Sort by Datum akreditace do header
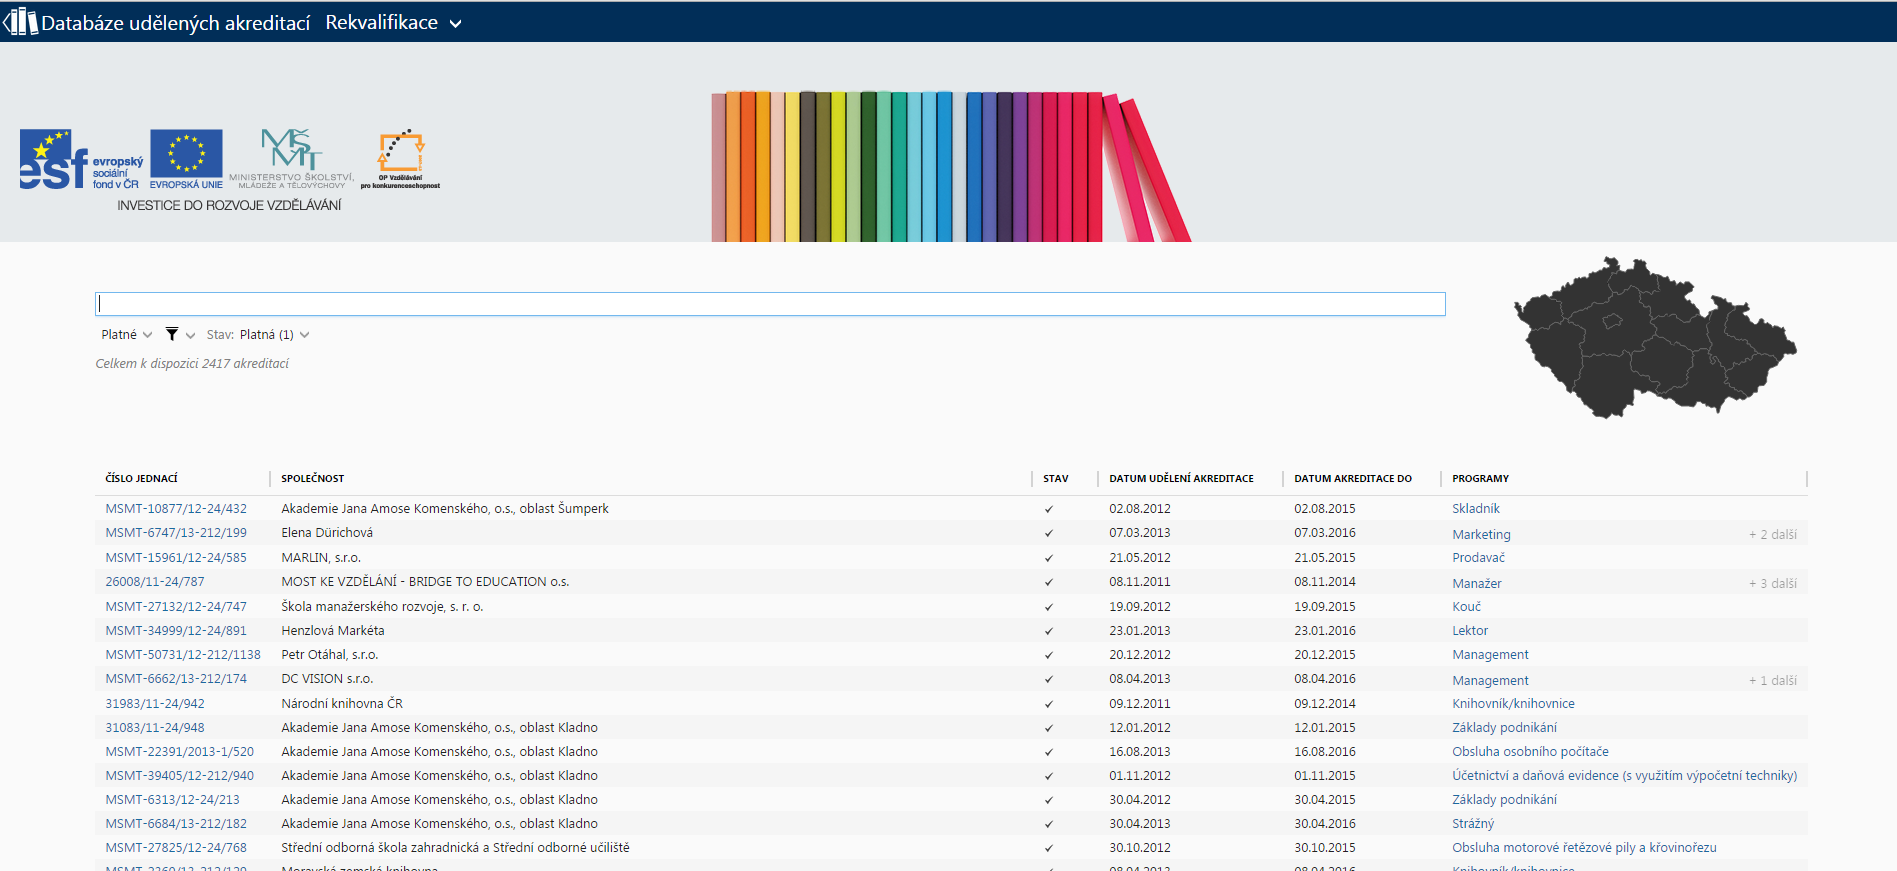Image resolution: width=1897 pixels, height=871 pixels. pyautogui.click(x=1353, y=478)
